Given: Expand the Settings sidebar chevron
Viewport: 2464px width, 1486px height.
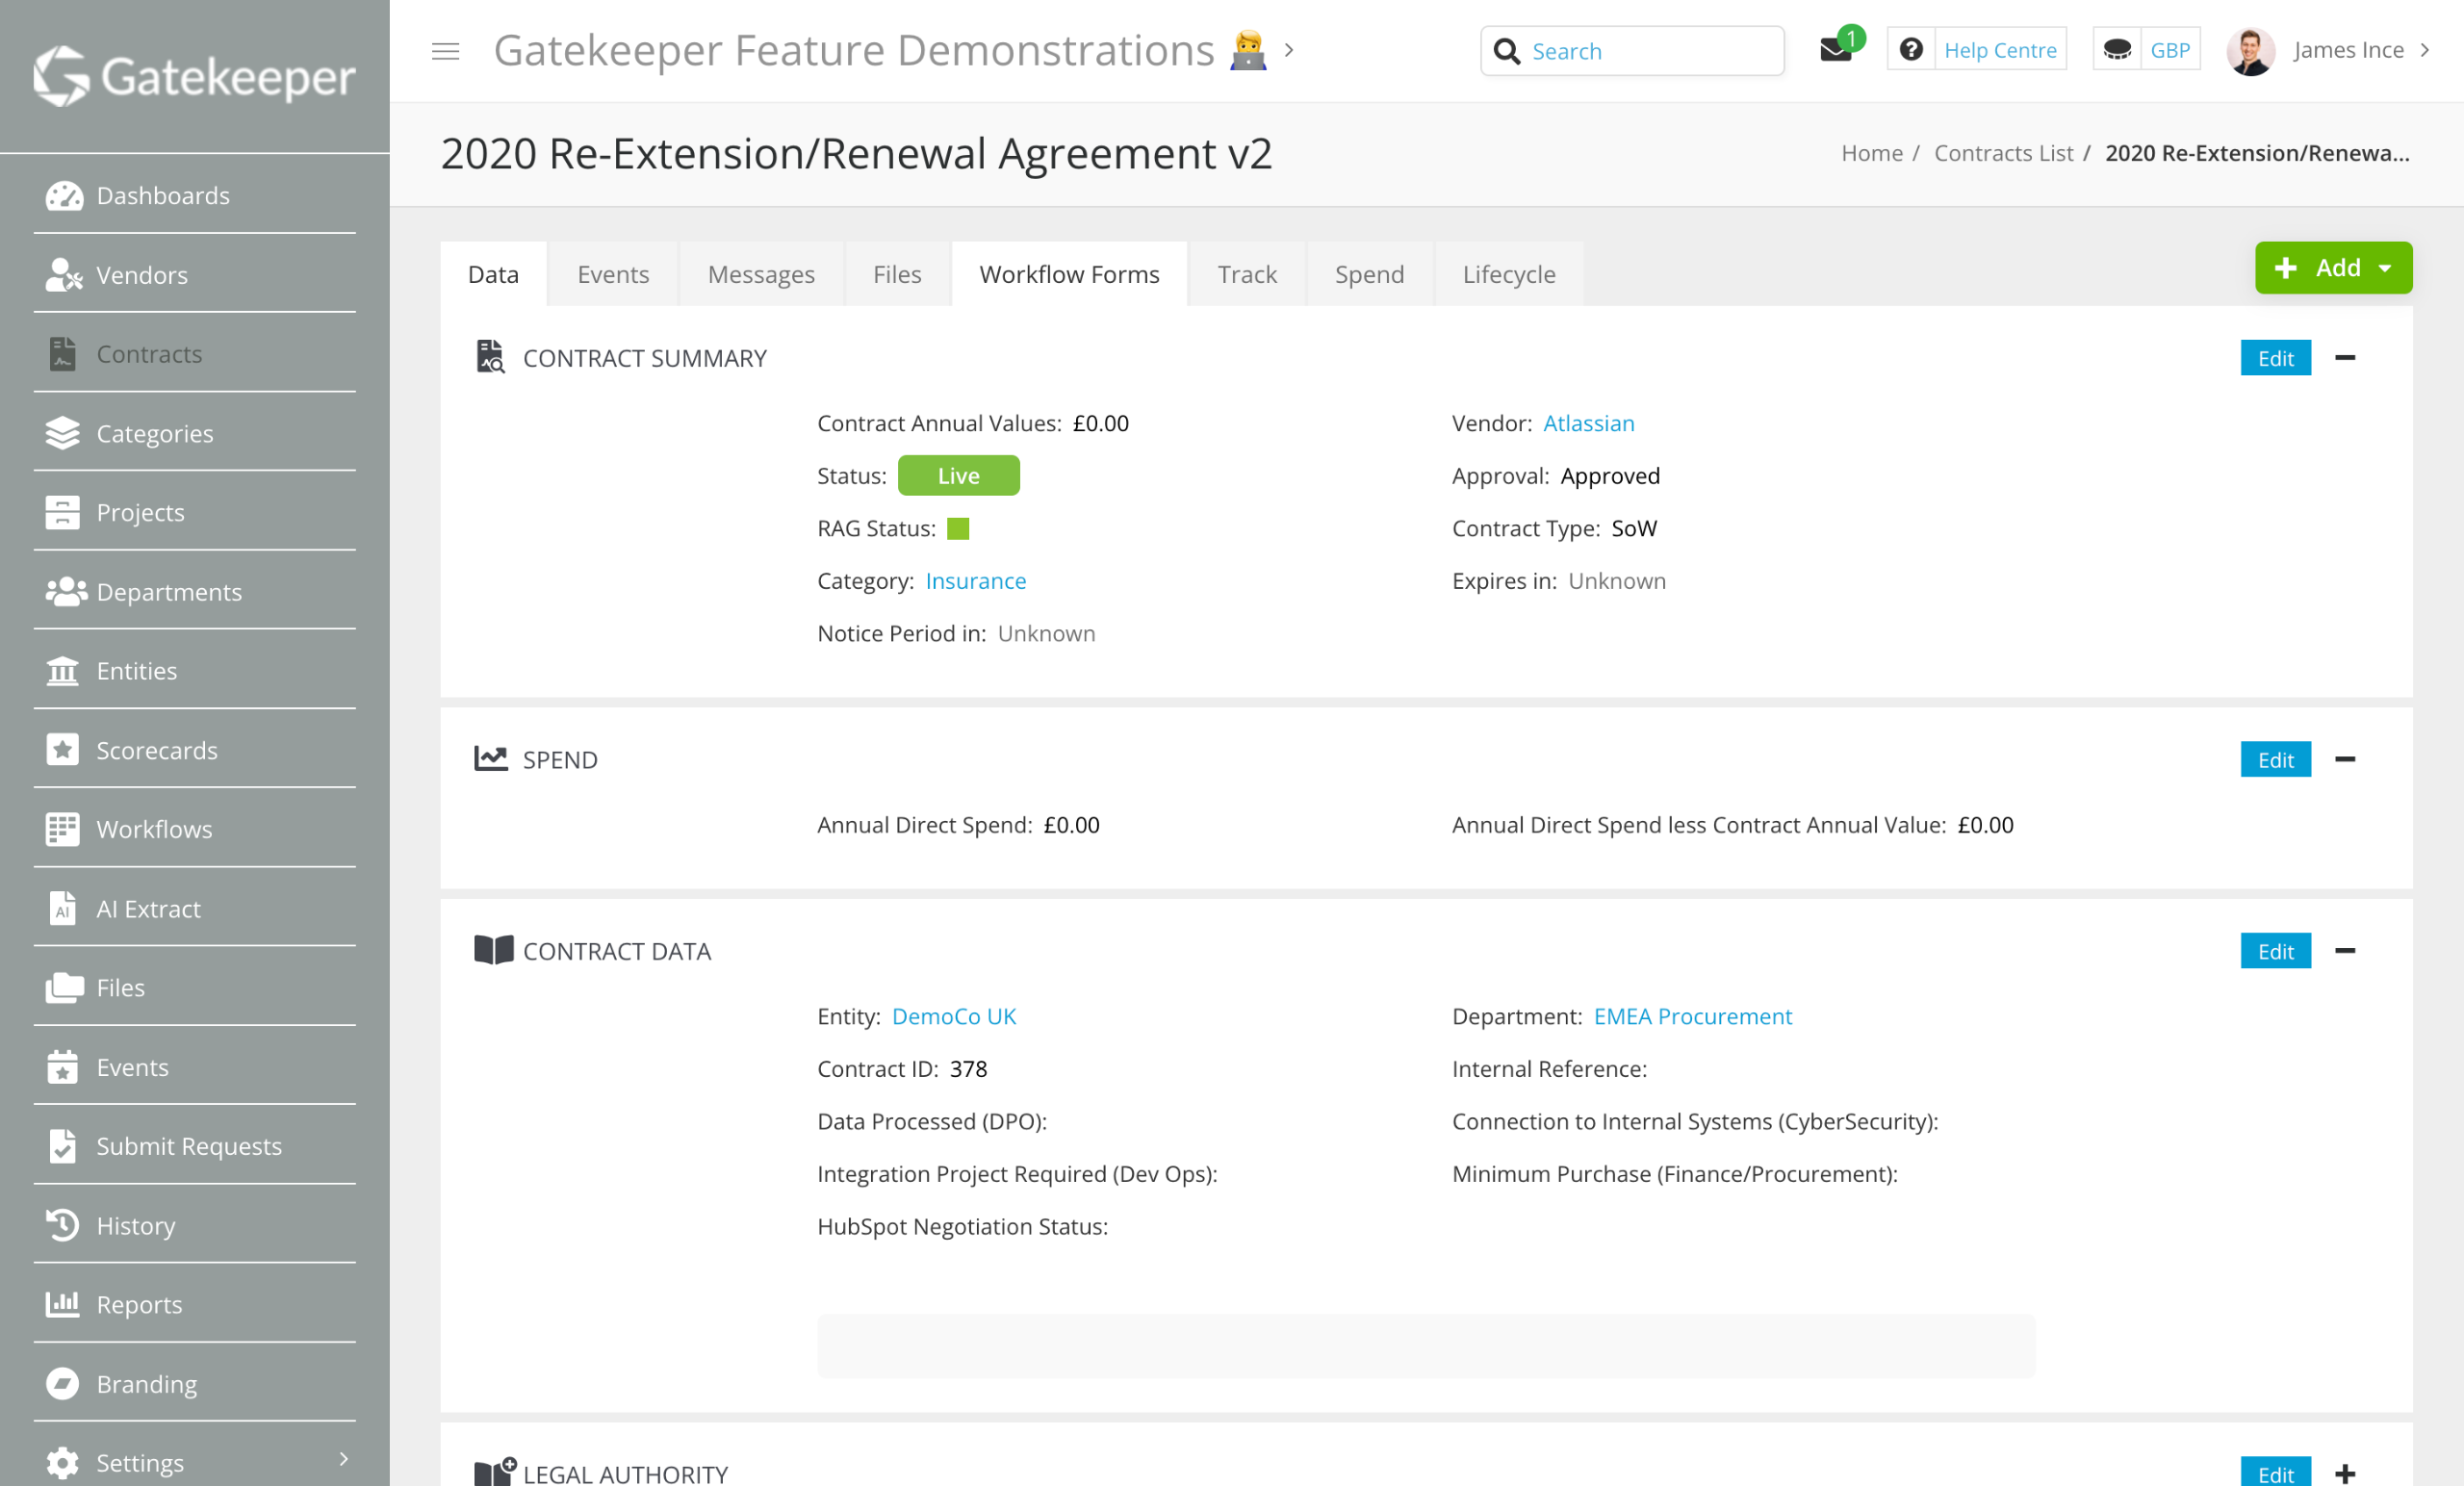Looking at the screenshot, I should pos(344,1460).
